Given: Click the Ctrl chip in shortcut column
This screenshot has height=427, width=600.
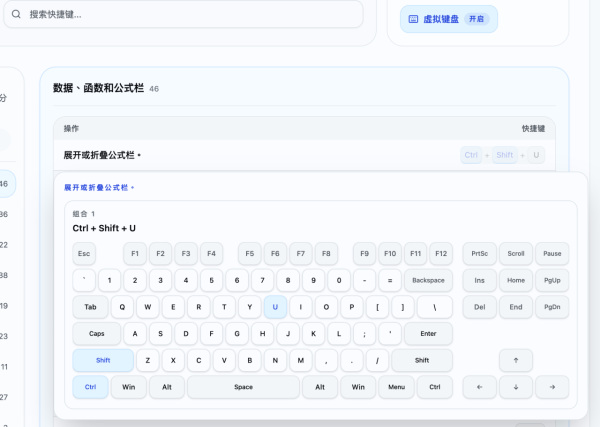Looking at the screenshot, I should (471, 155).
